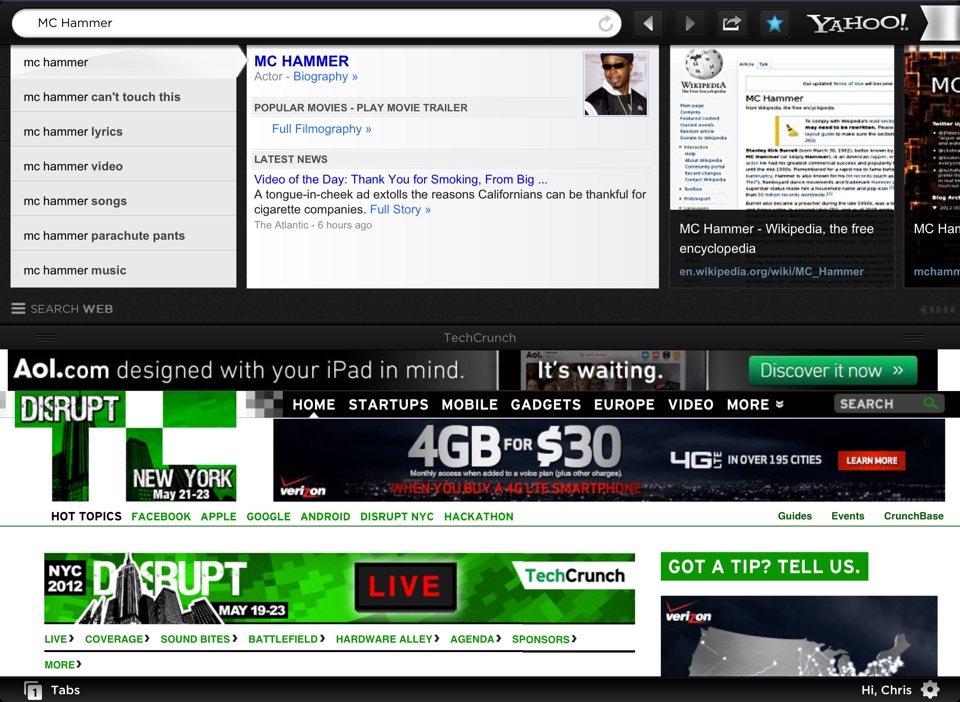Image resolution: width=960 pixels, height=702 pixels.
Task: Open VIDEO in TechCrunch navigation
Action: [x=691, y=405]
